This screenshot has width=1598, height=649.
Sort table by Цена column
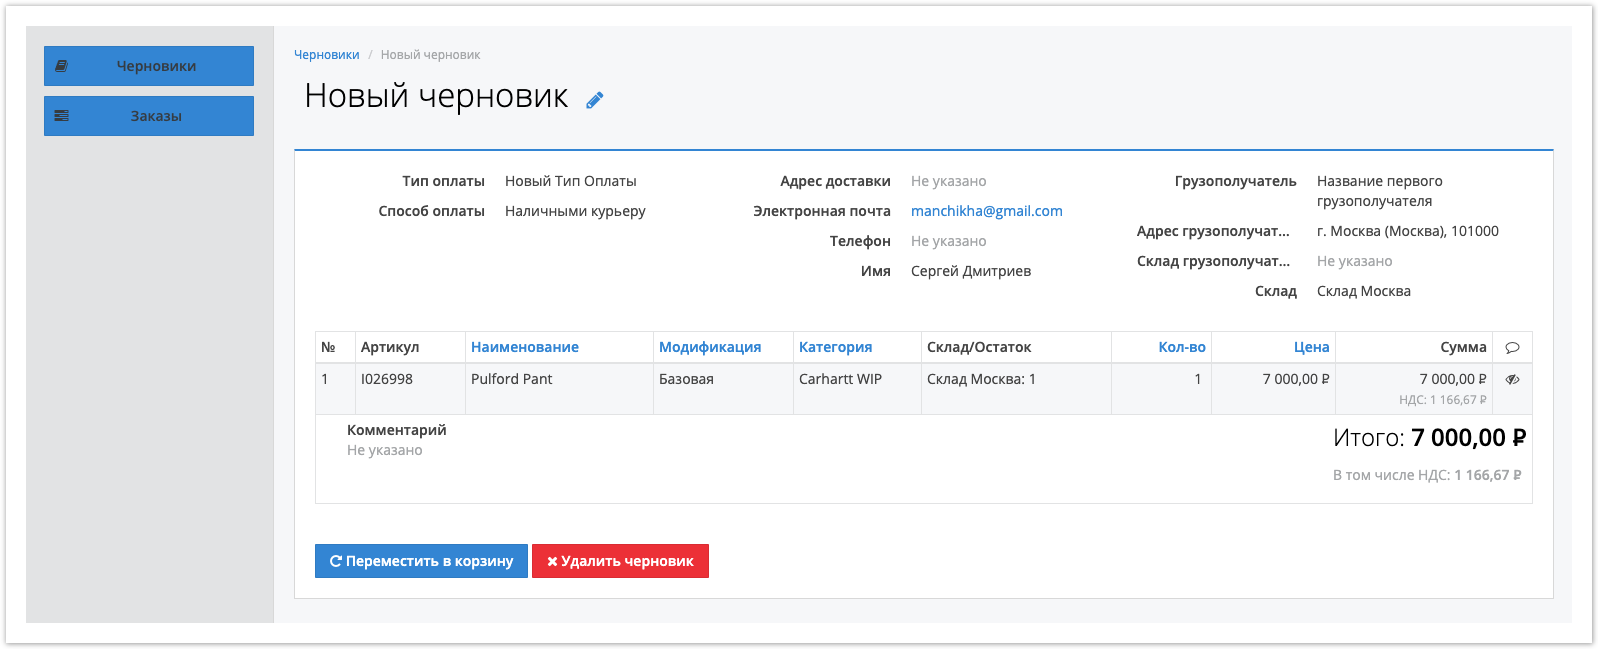tap(1311, 347)
